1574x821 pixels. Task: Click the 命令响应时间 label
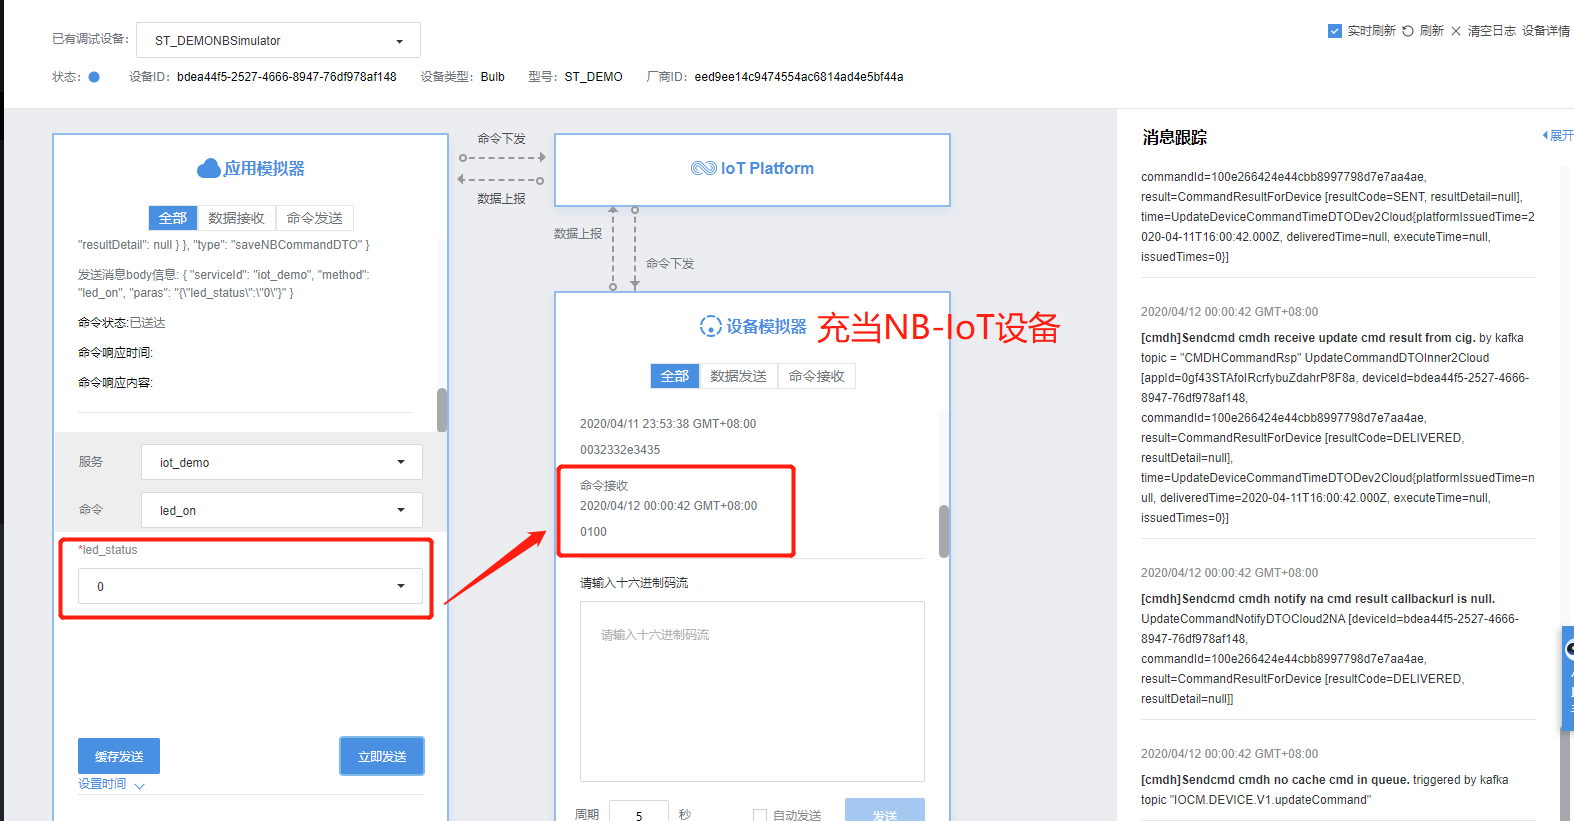tap(115, 353)
